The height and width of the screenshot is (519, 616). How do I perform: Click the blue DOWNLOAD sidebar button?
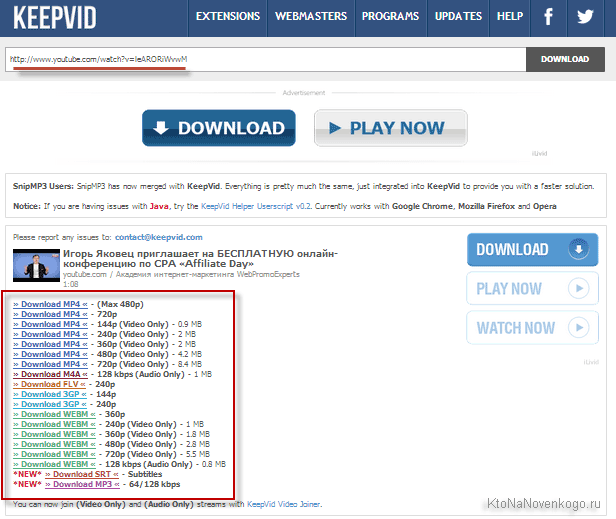click(x=532, y=249)
